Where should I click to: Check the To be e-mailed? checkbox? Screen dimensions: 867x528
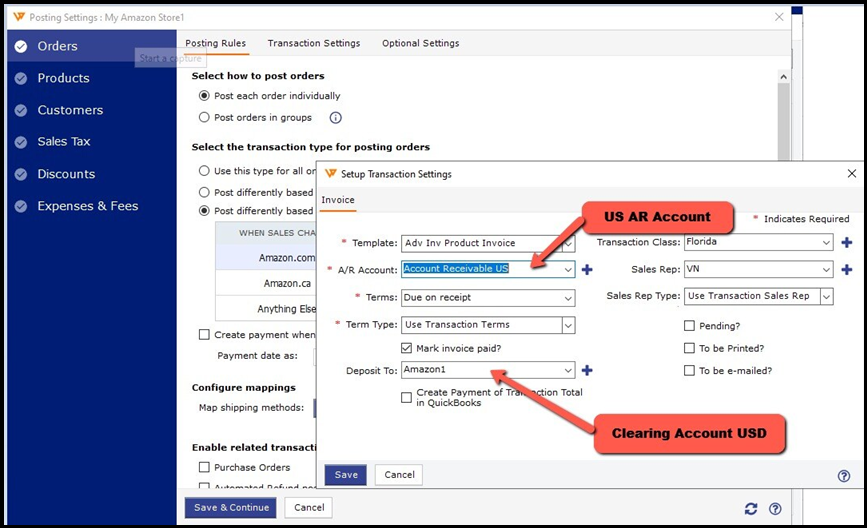click(690, 371)
